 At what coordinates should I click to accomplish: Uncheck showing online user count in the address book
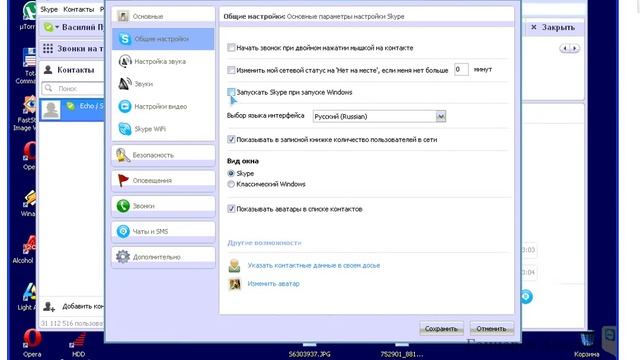(x=231, y=140)
